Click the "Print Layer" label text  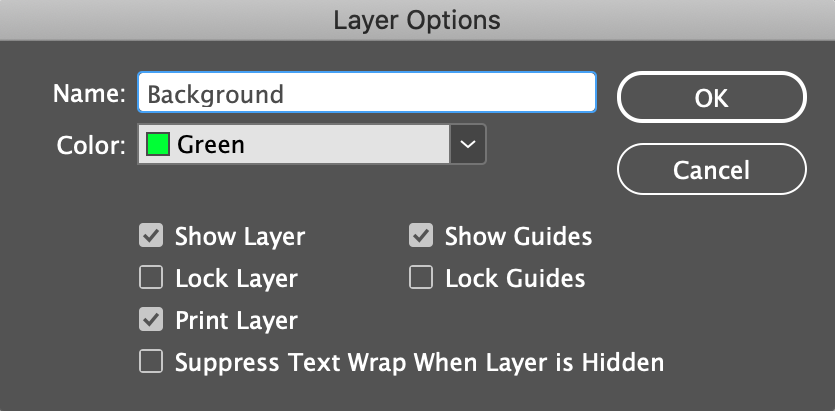236,321
